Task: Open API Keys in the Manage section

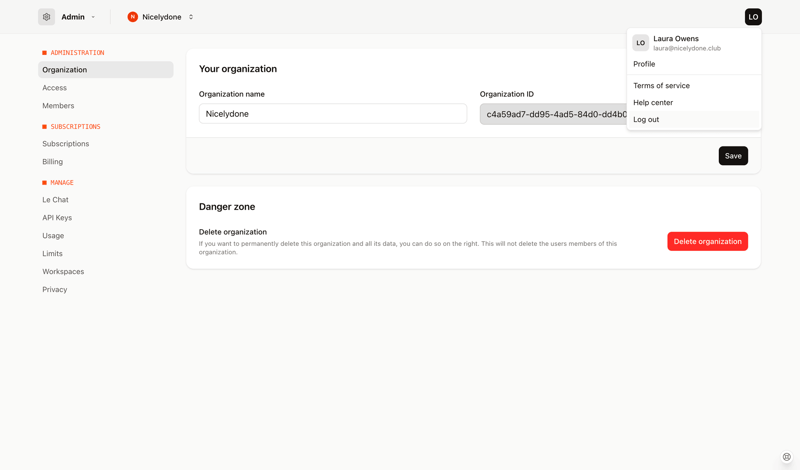Action: point(57,218)
